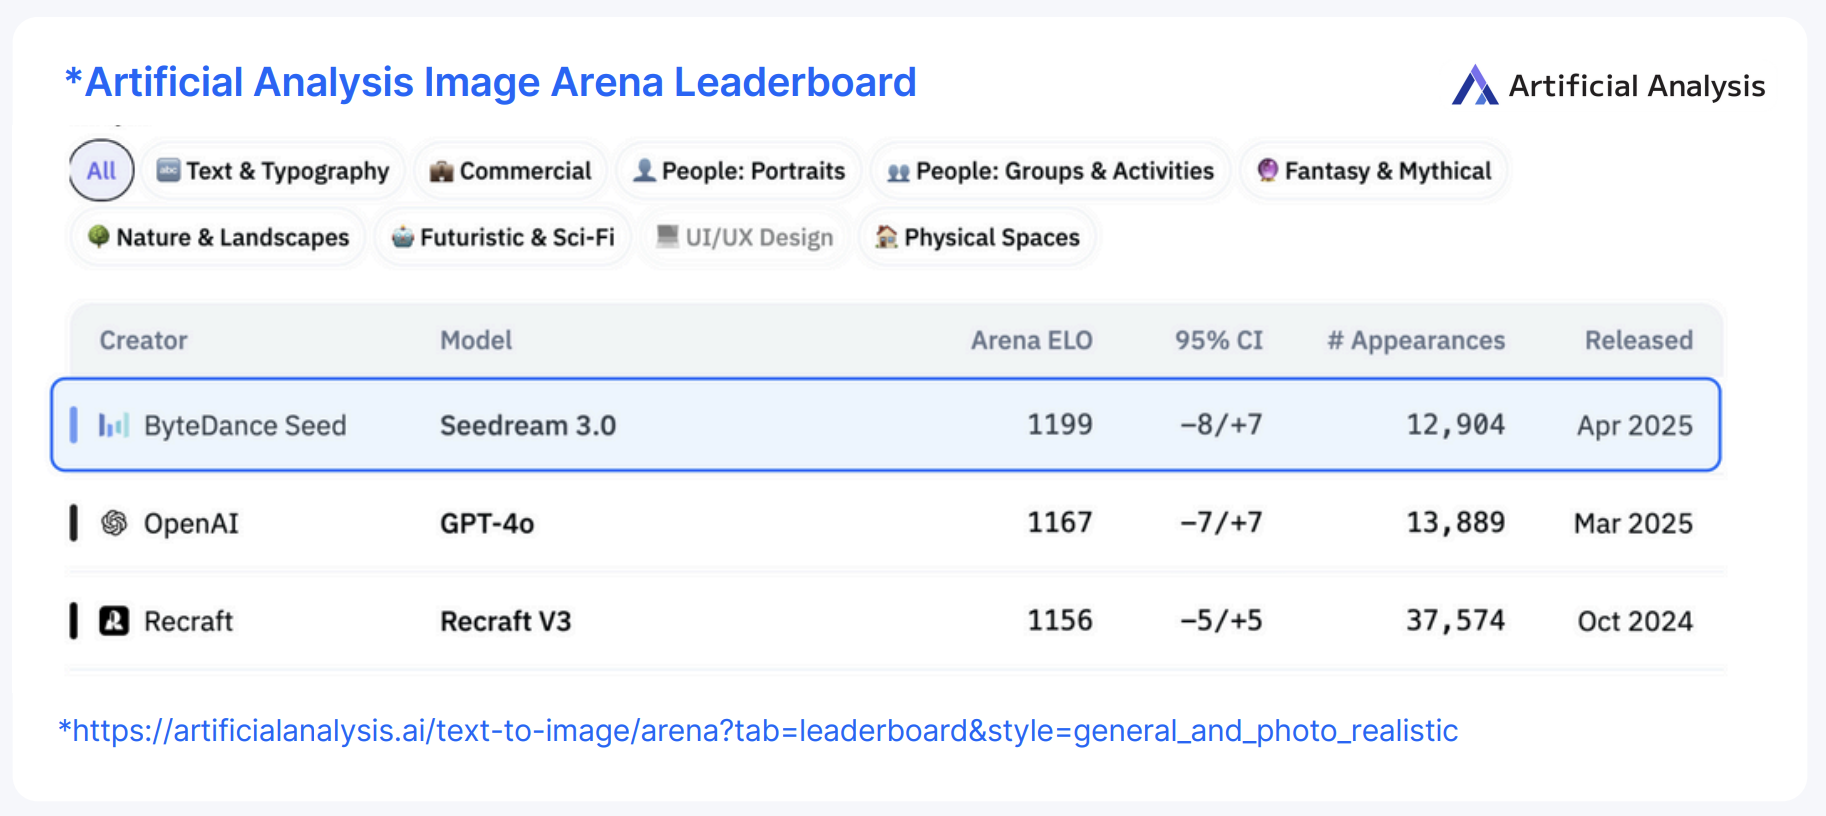
Task: Select the Text & Typography category chip
Action: [273, 171]
